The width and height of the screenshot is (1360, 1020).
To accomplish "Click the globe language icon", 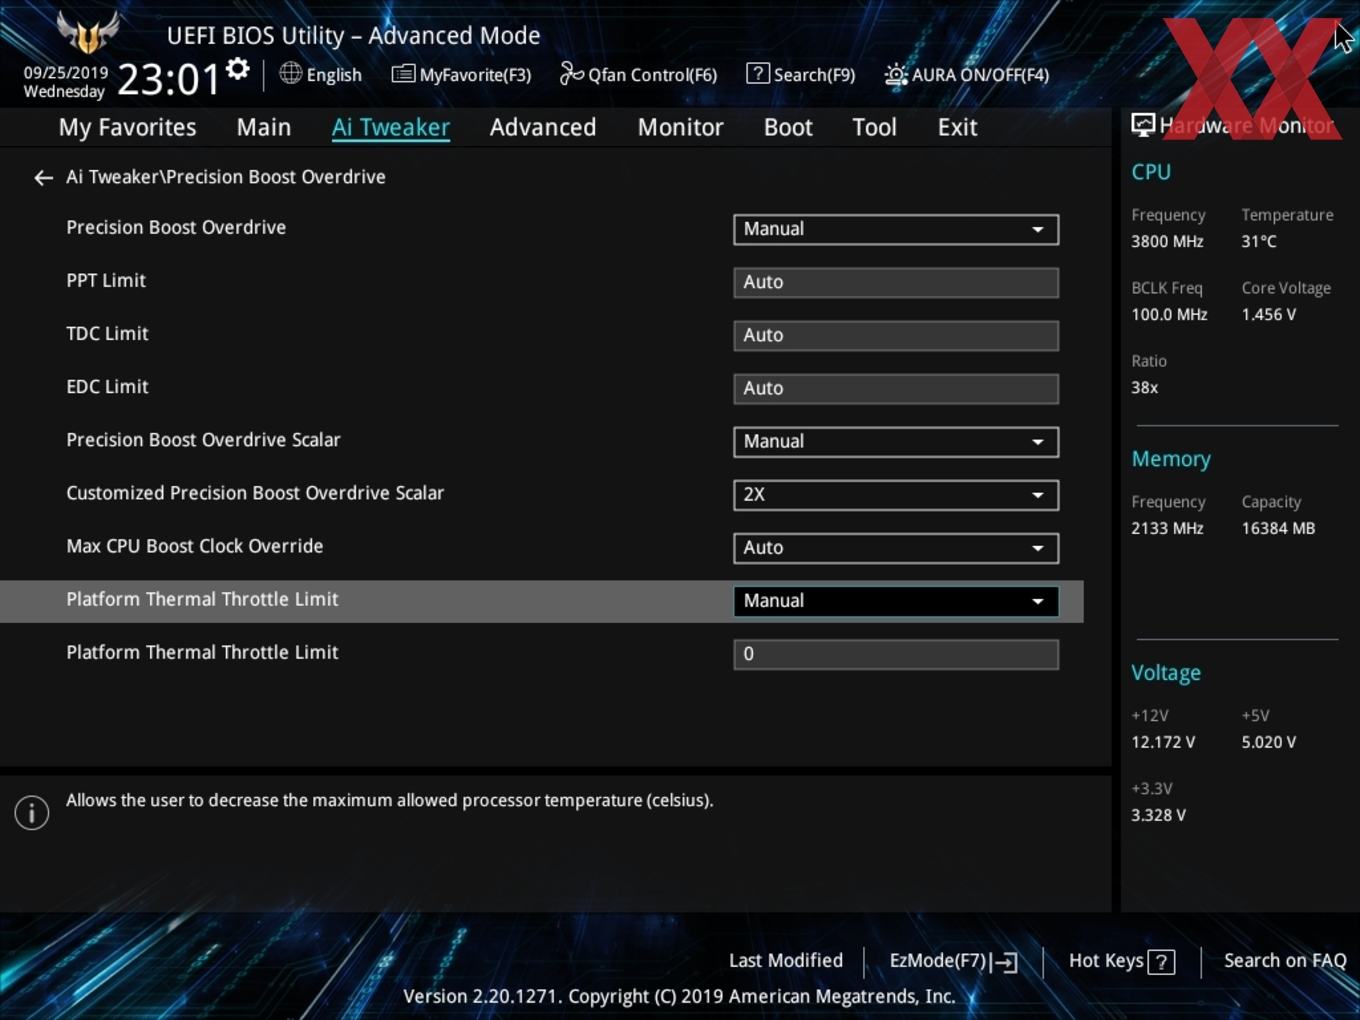I will (x=290, y=73).
